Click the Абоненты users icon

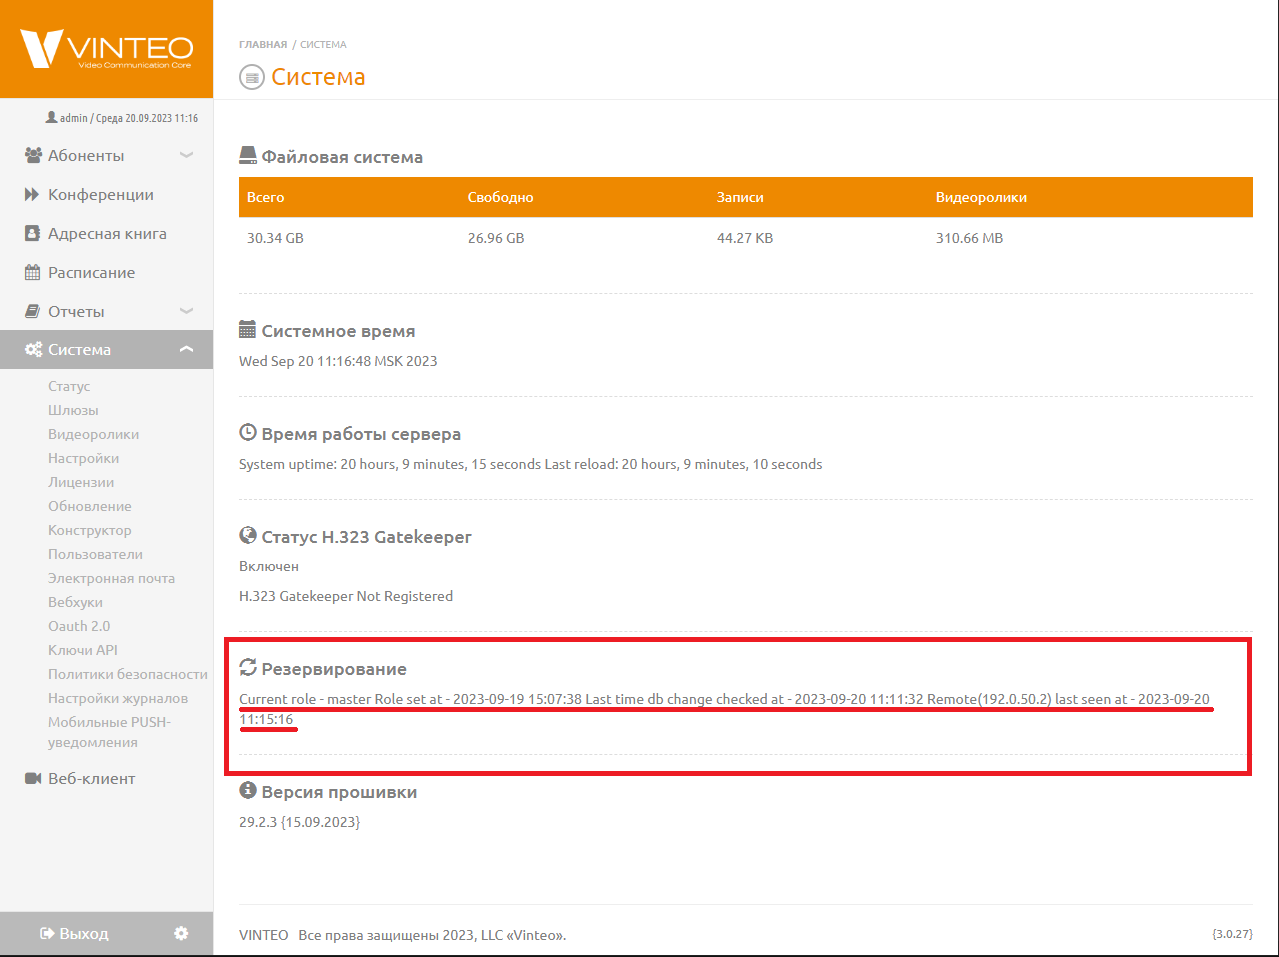(33, 155)
